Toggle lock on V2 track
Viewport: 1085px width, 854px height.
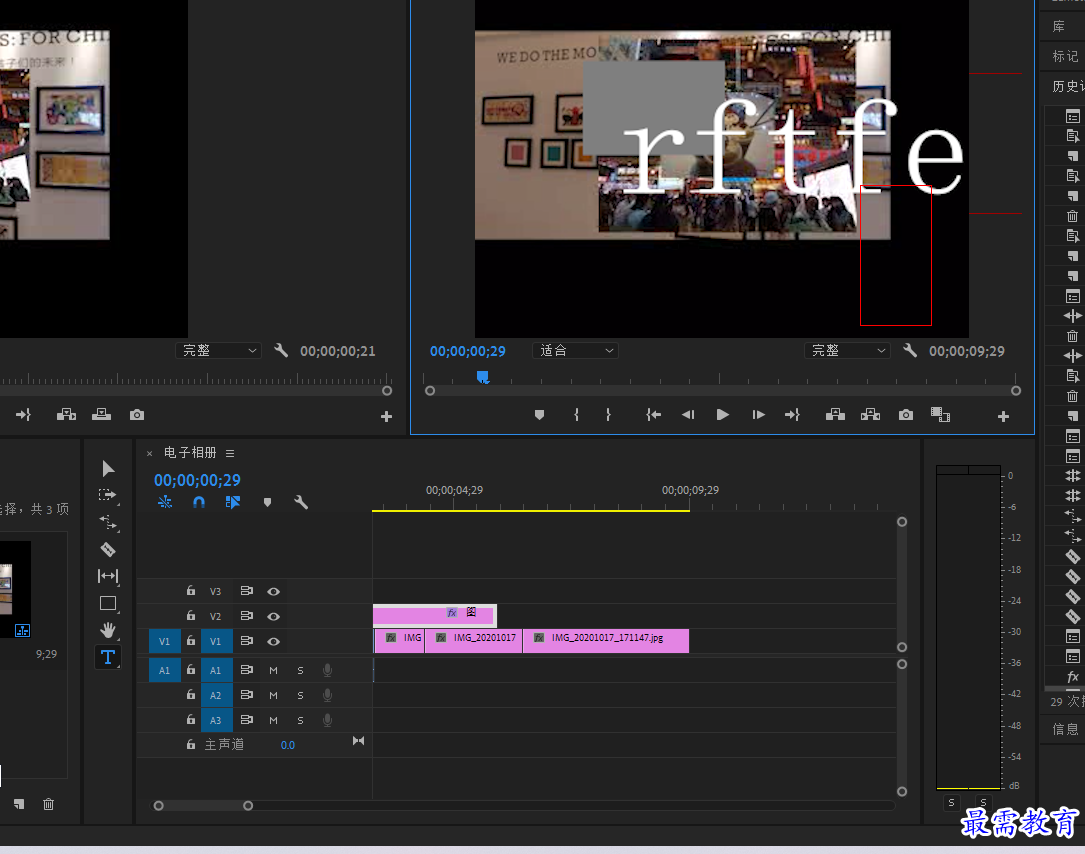pyautogui.click(x=190, y=615)
